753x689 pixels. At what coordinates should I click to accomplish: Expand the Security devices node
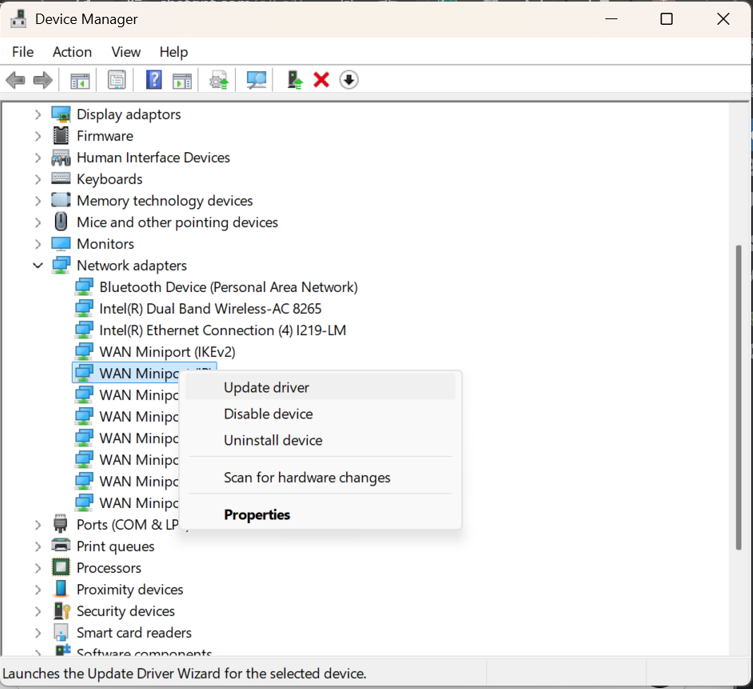(38, 611)
